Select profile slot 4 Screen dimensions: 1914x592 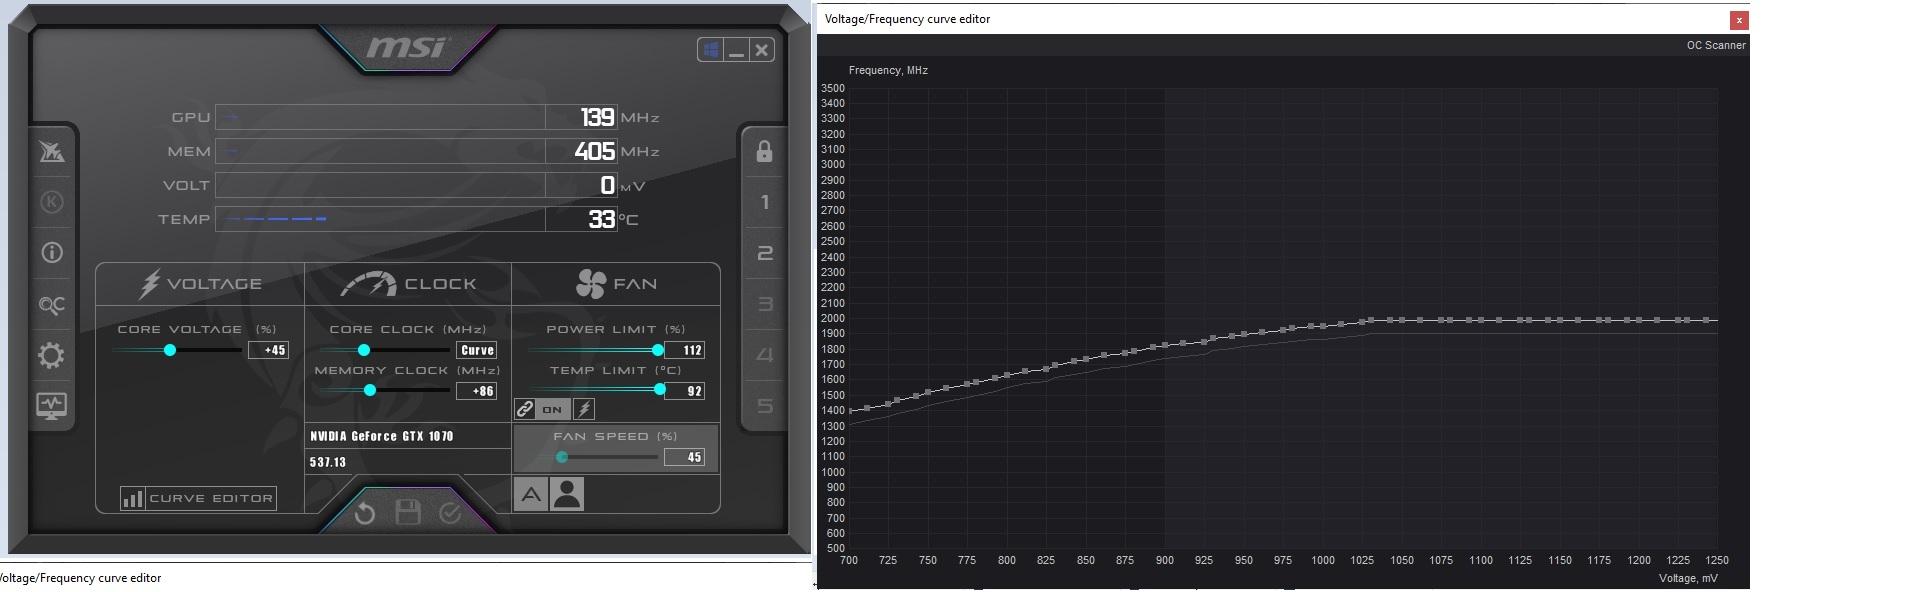(x=764, y=355)
